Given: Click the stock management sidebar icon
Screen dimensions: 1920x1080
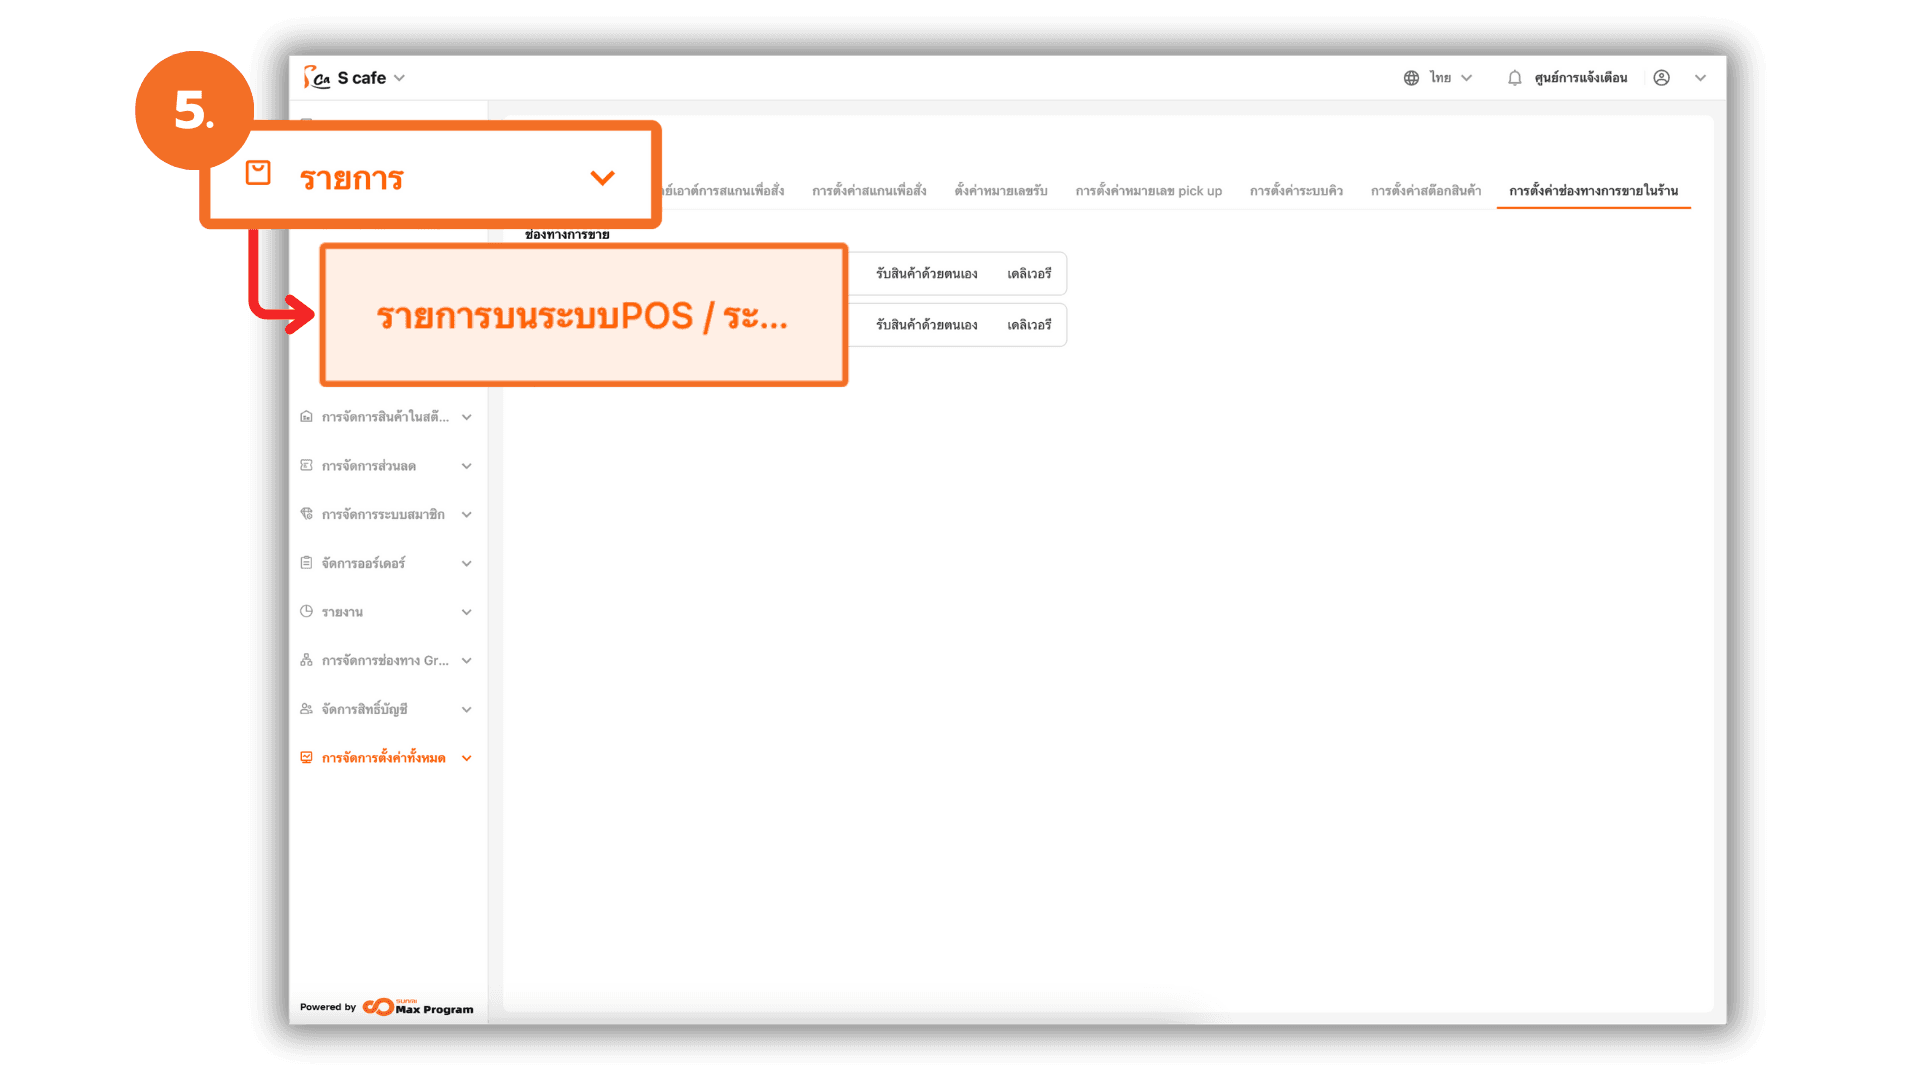Looking at the screenshot, I should [x=306, y=416].
